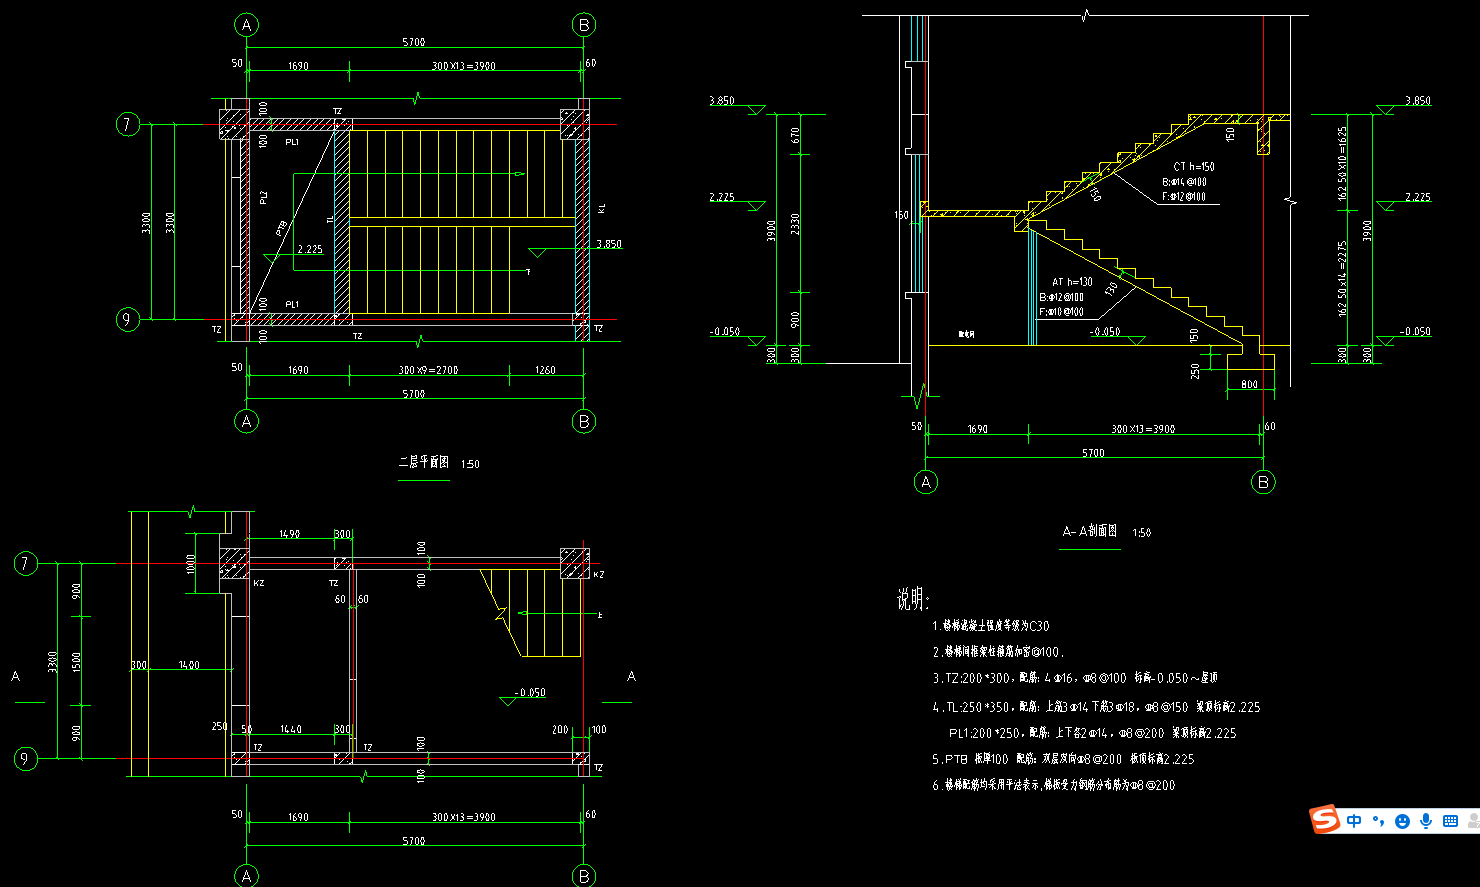The width and height of the screenshot is (1480, 887).
Task: Click note 2 ending with @100.
Action: 998,652
